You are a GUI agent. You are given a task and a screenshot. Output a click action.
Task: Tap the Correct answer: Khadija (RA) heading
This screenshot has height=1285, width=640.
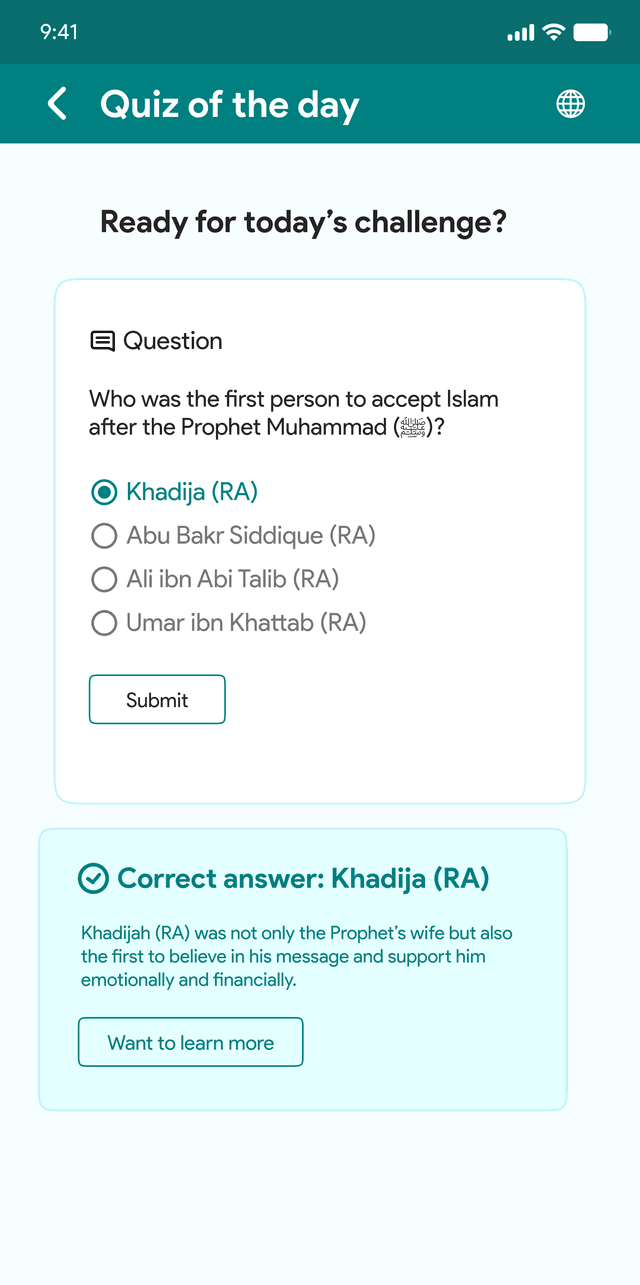tap(303, 879)
